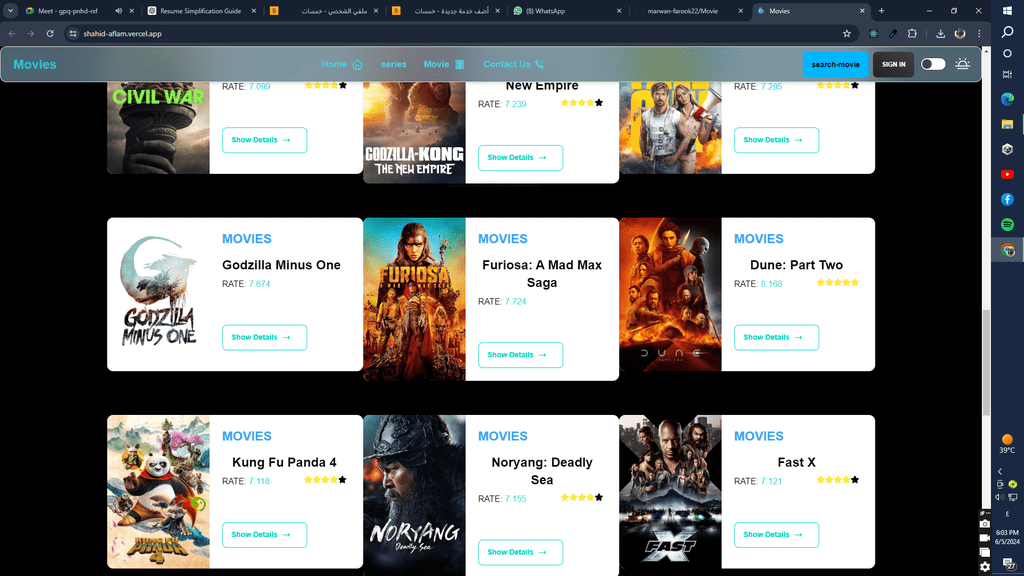Click the 39°C weather widget in taskbar

tap(1007, 444)
